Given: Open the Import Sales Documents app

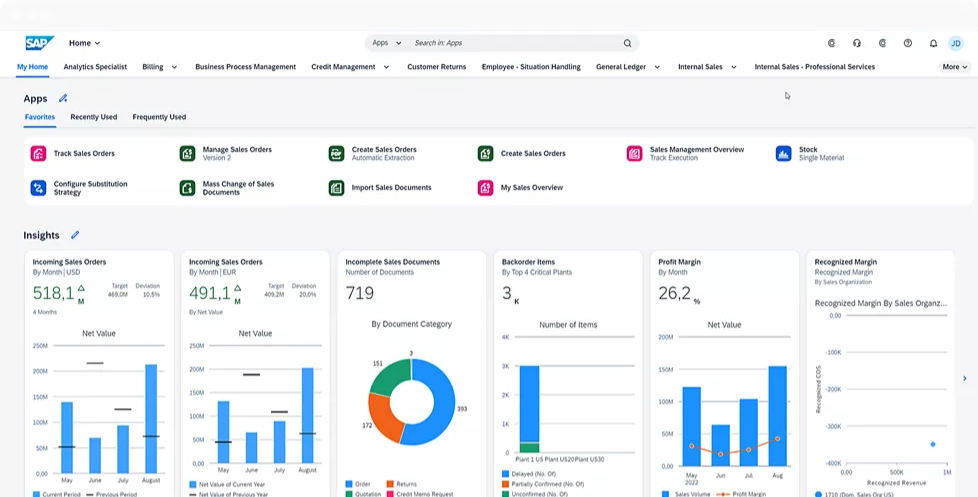Looking at the screenshot, I should point(391,188).
